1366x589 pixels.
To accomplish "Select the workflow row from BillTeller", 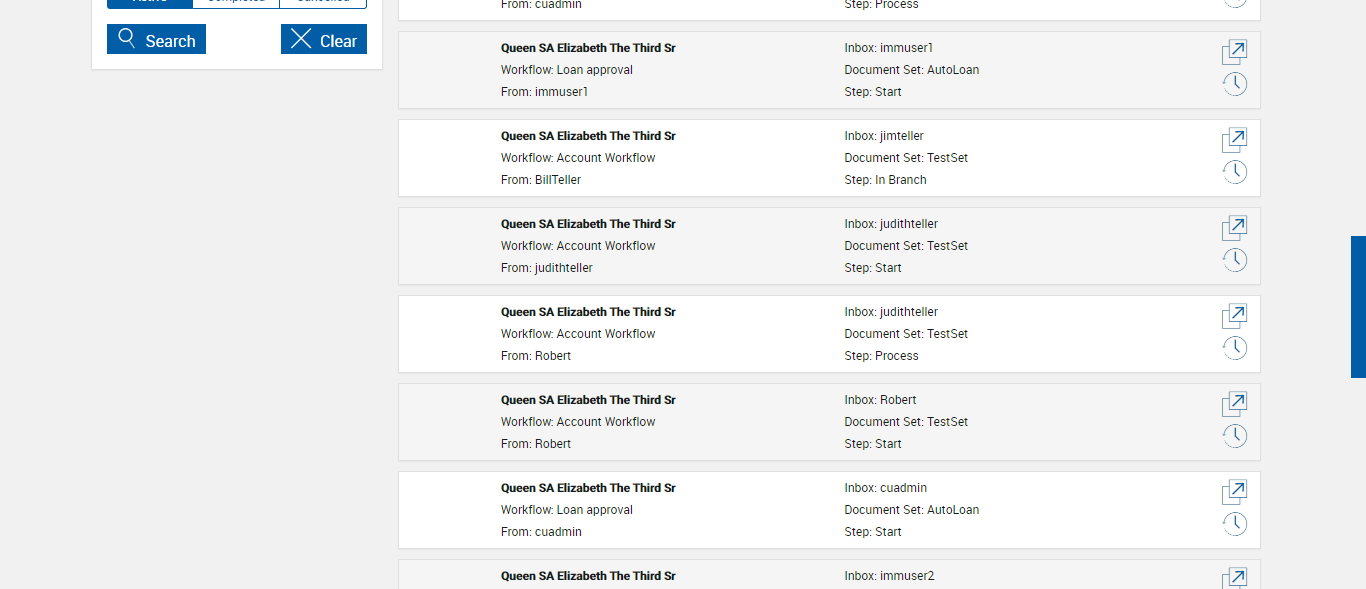I will pos(760,158).
